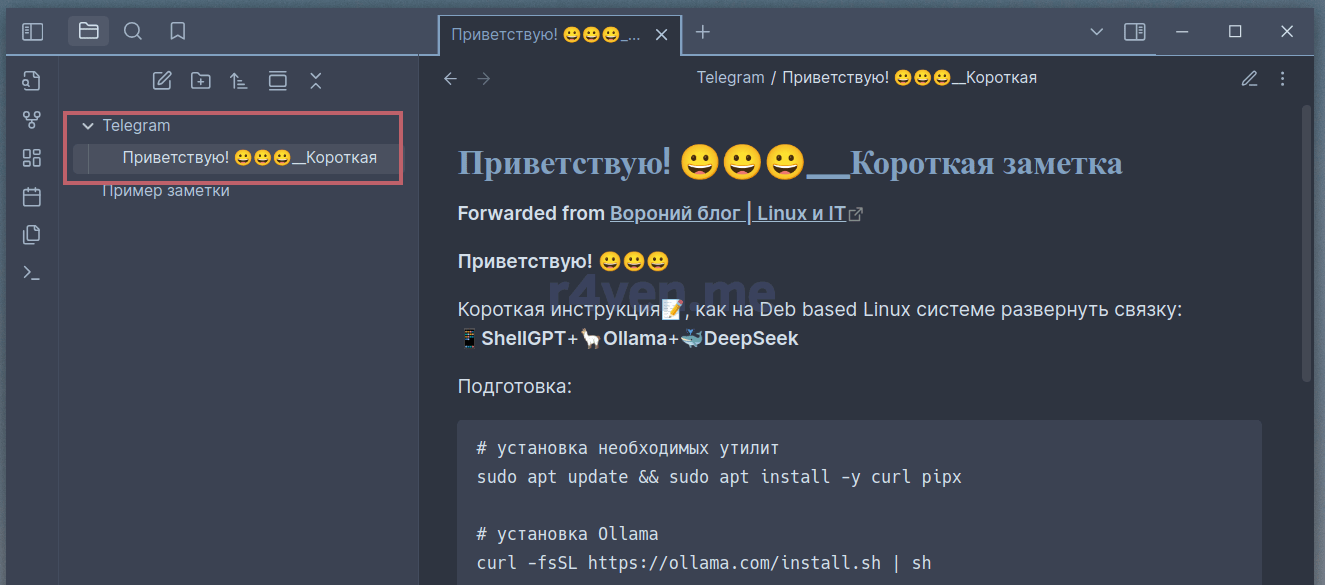Navigate forward with the right arrow
This screenshot has width=1325, height=585.
[x=484, y=78]
